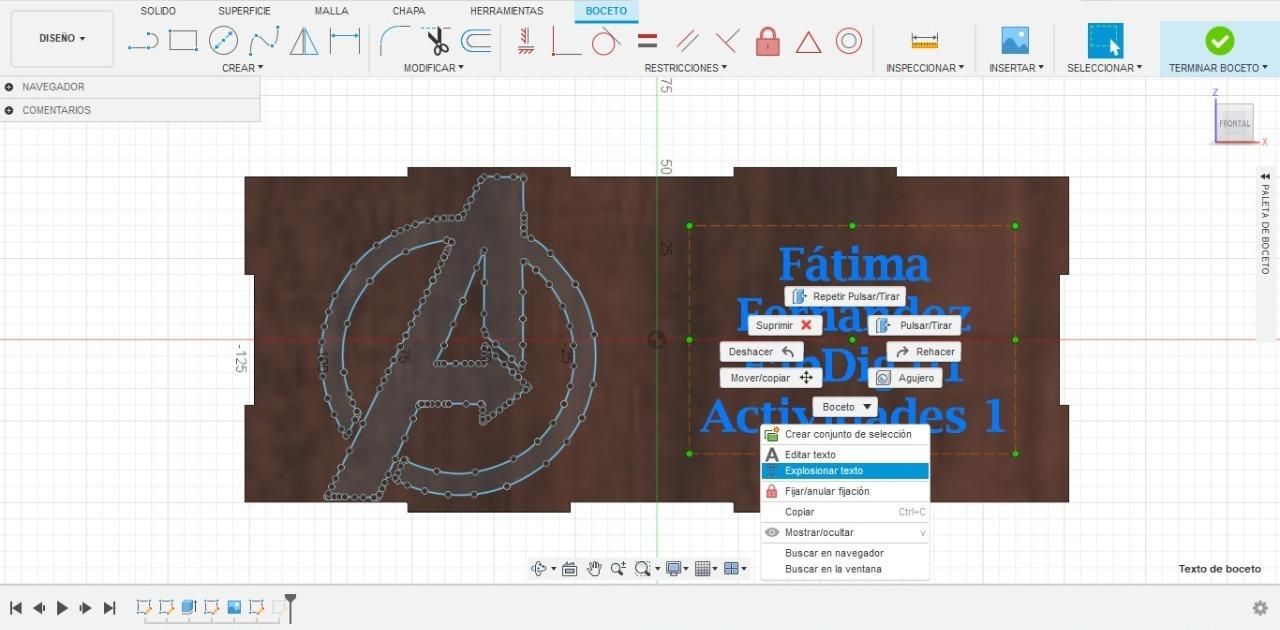Collapse the Paleta de Boceto panel
The image size is (1280, 630).
1265,176
